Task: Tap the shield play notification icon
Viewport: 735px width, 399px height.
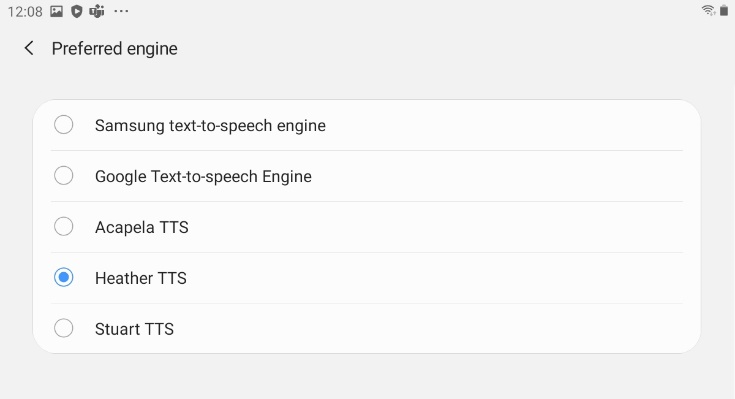Action: point(76,11)
